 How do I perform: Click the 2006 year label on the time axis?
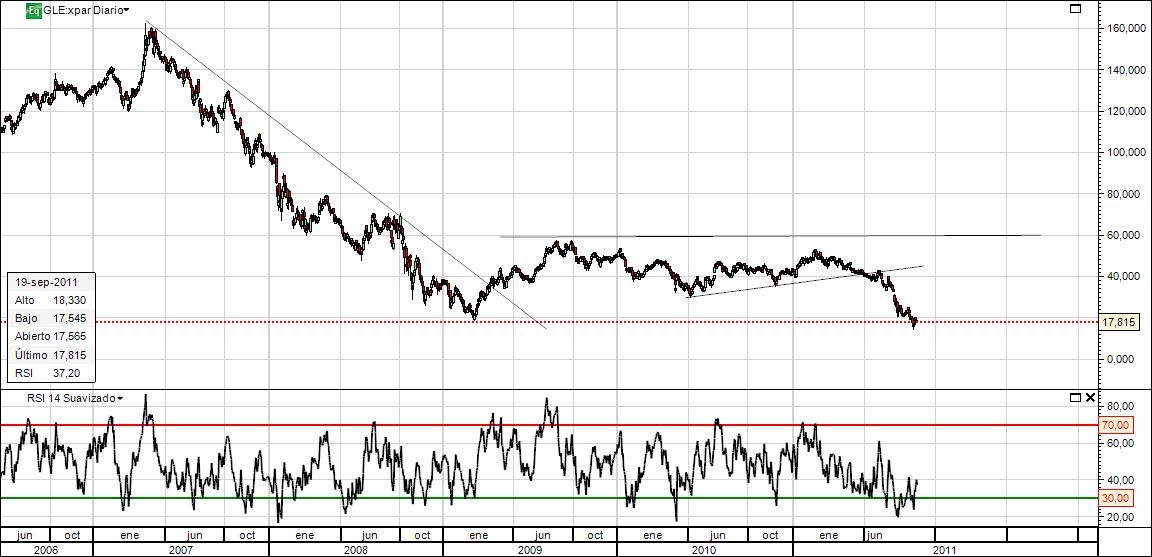point(46,549)
